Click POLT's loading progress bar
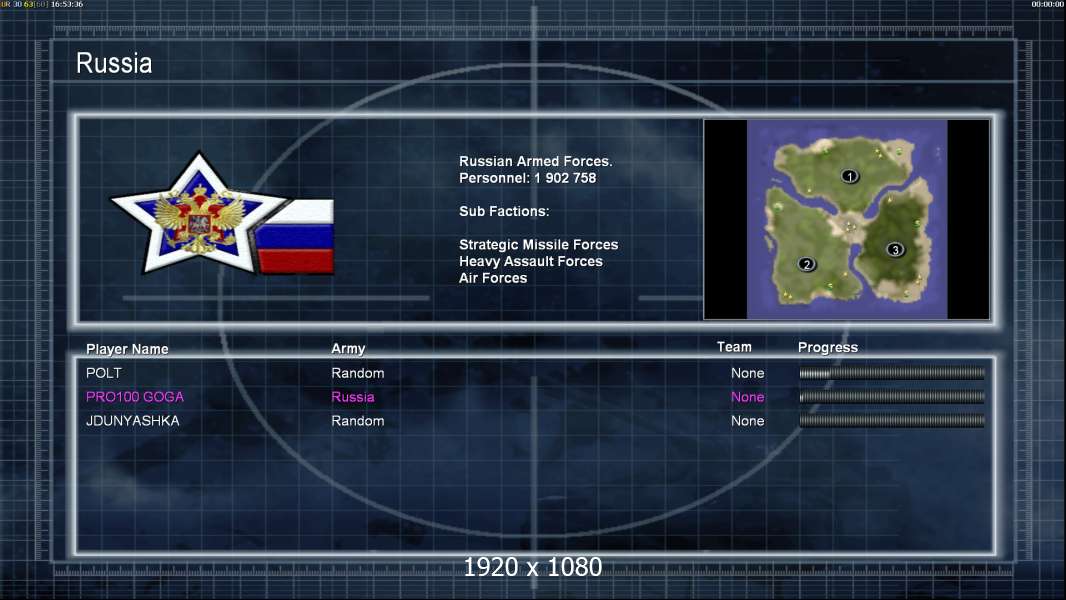1066x600 pixels. point(892,373)
